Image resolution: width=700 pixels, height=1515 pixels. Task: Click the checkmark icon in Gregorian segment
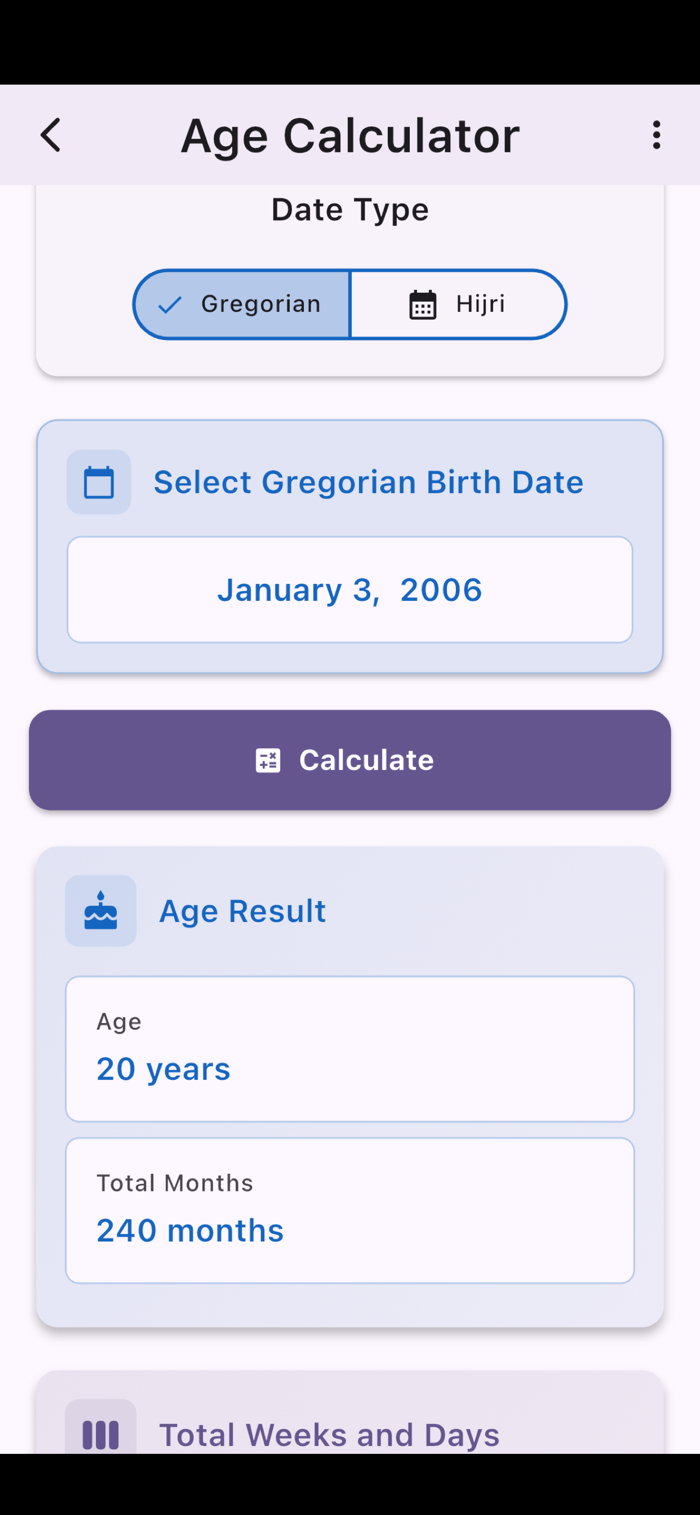click(x=170, y=305)
